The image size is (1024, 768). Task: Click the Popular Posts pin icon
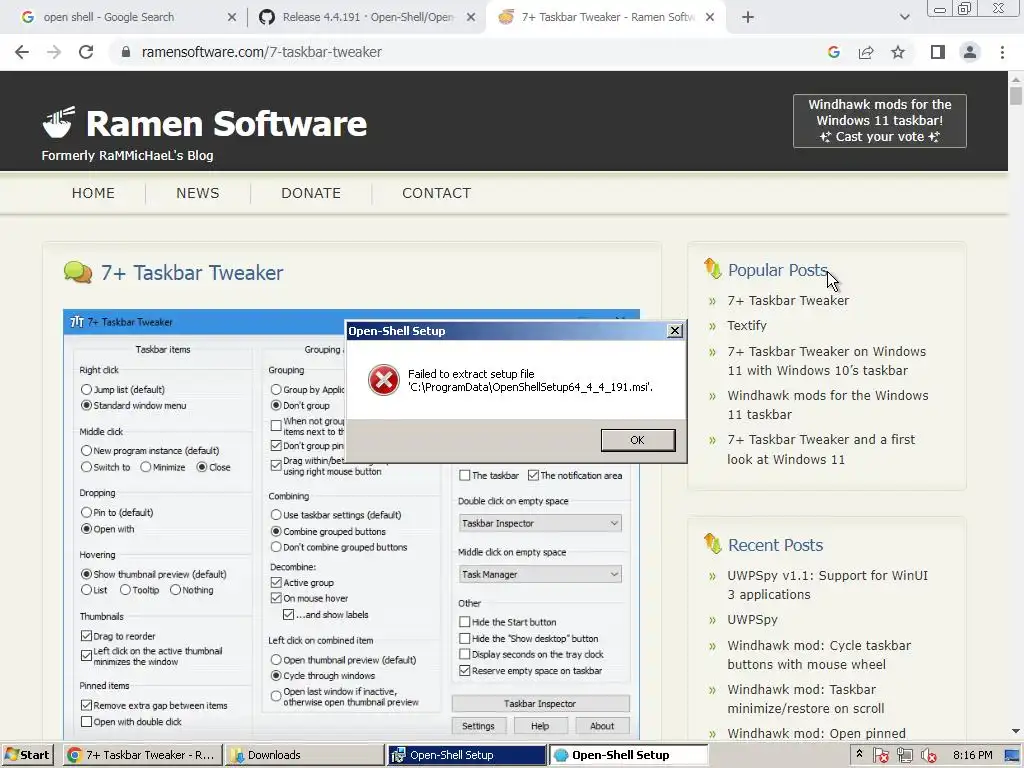[712, 268]
